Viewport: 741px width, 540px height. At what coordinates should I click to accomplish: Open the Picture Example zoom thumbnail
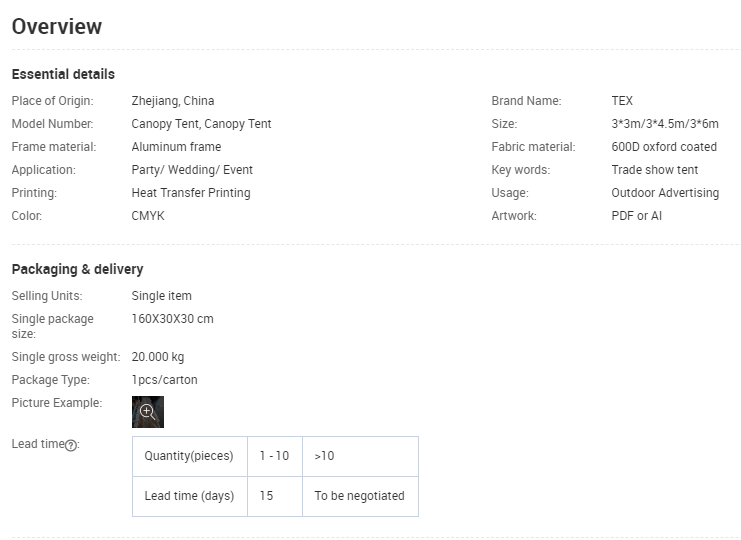[x=147, y=411]
